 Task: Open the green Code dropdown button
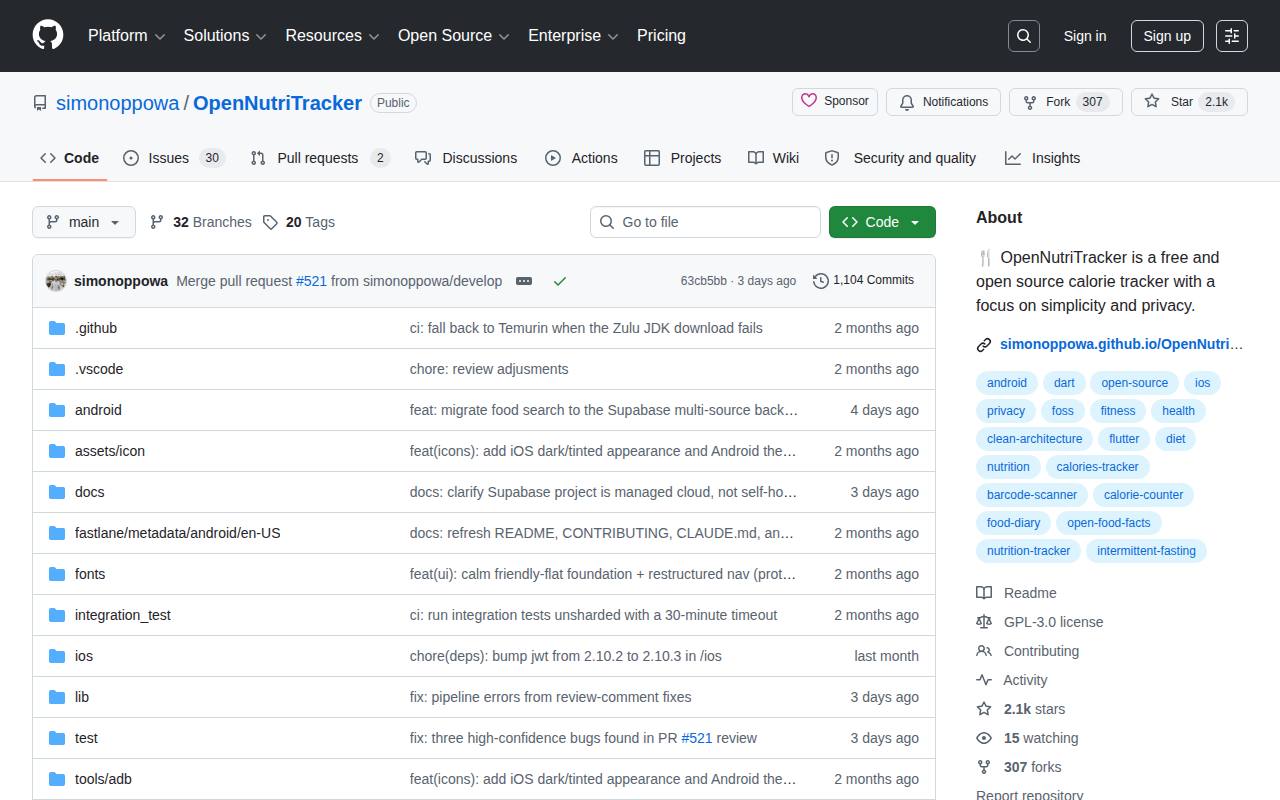click(882, 222)
